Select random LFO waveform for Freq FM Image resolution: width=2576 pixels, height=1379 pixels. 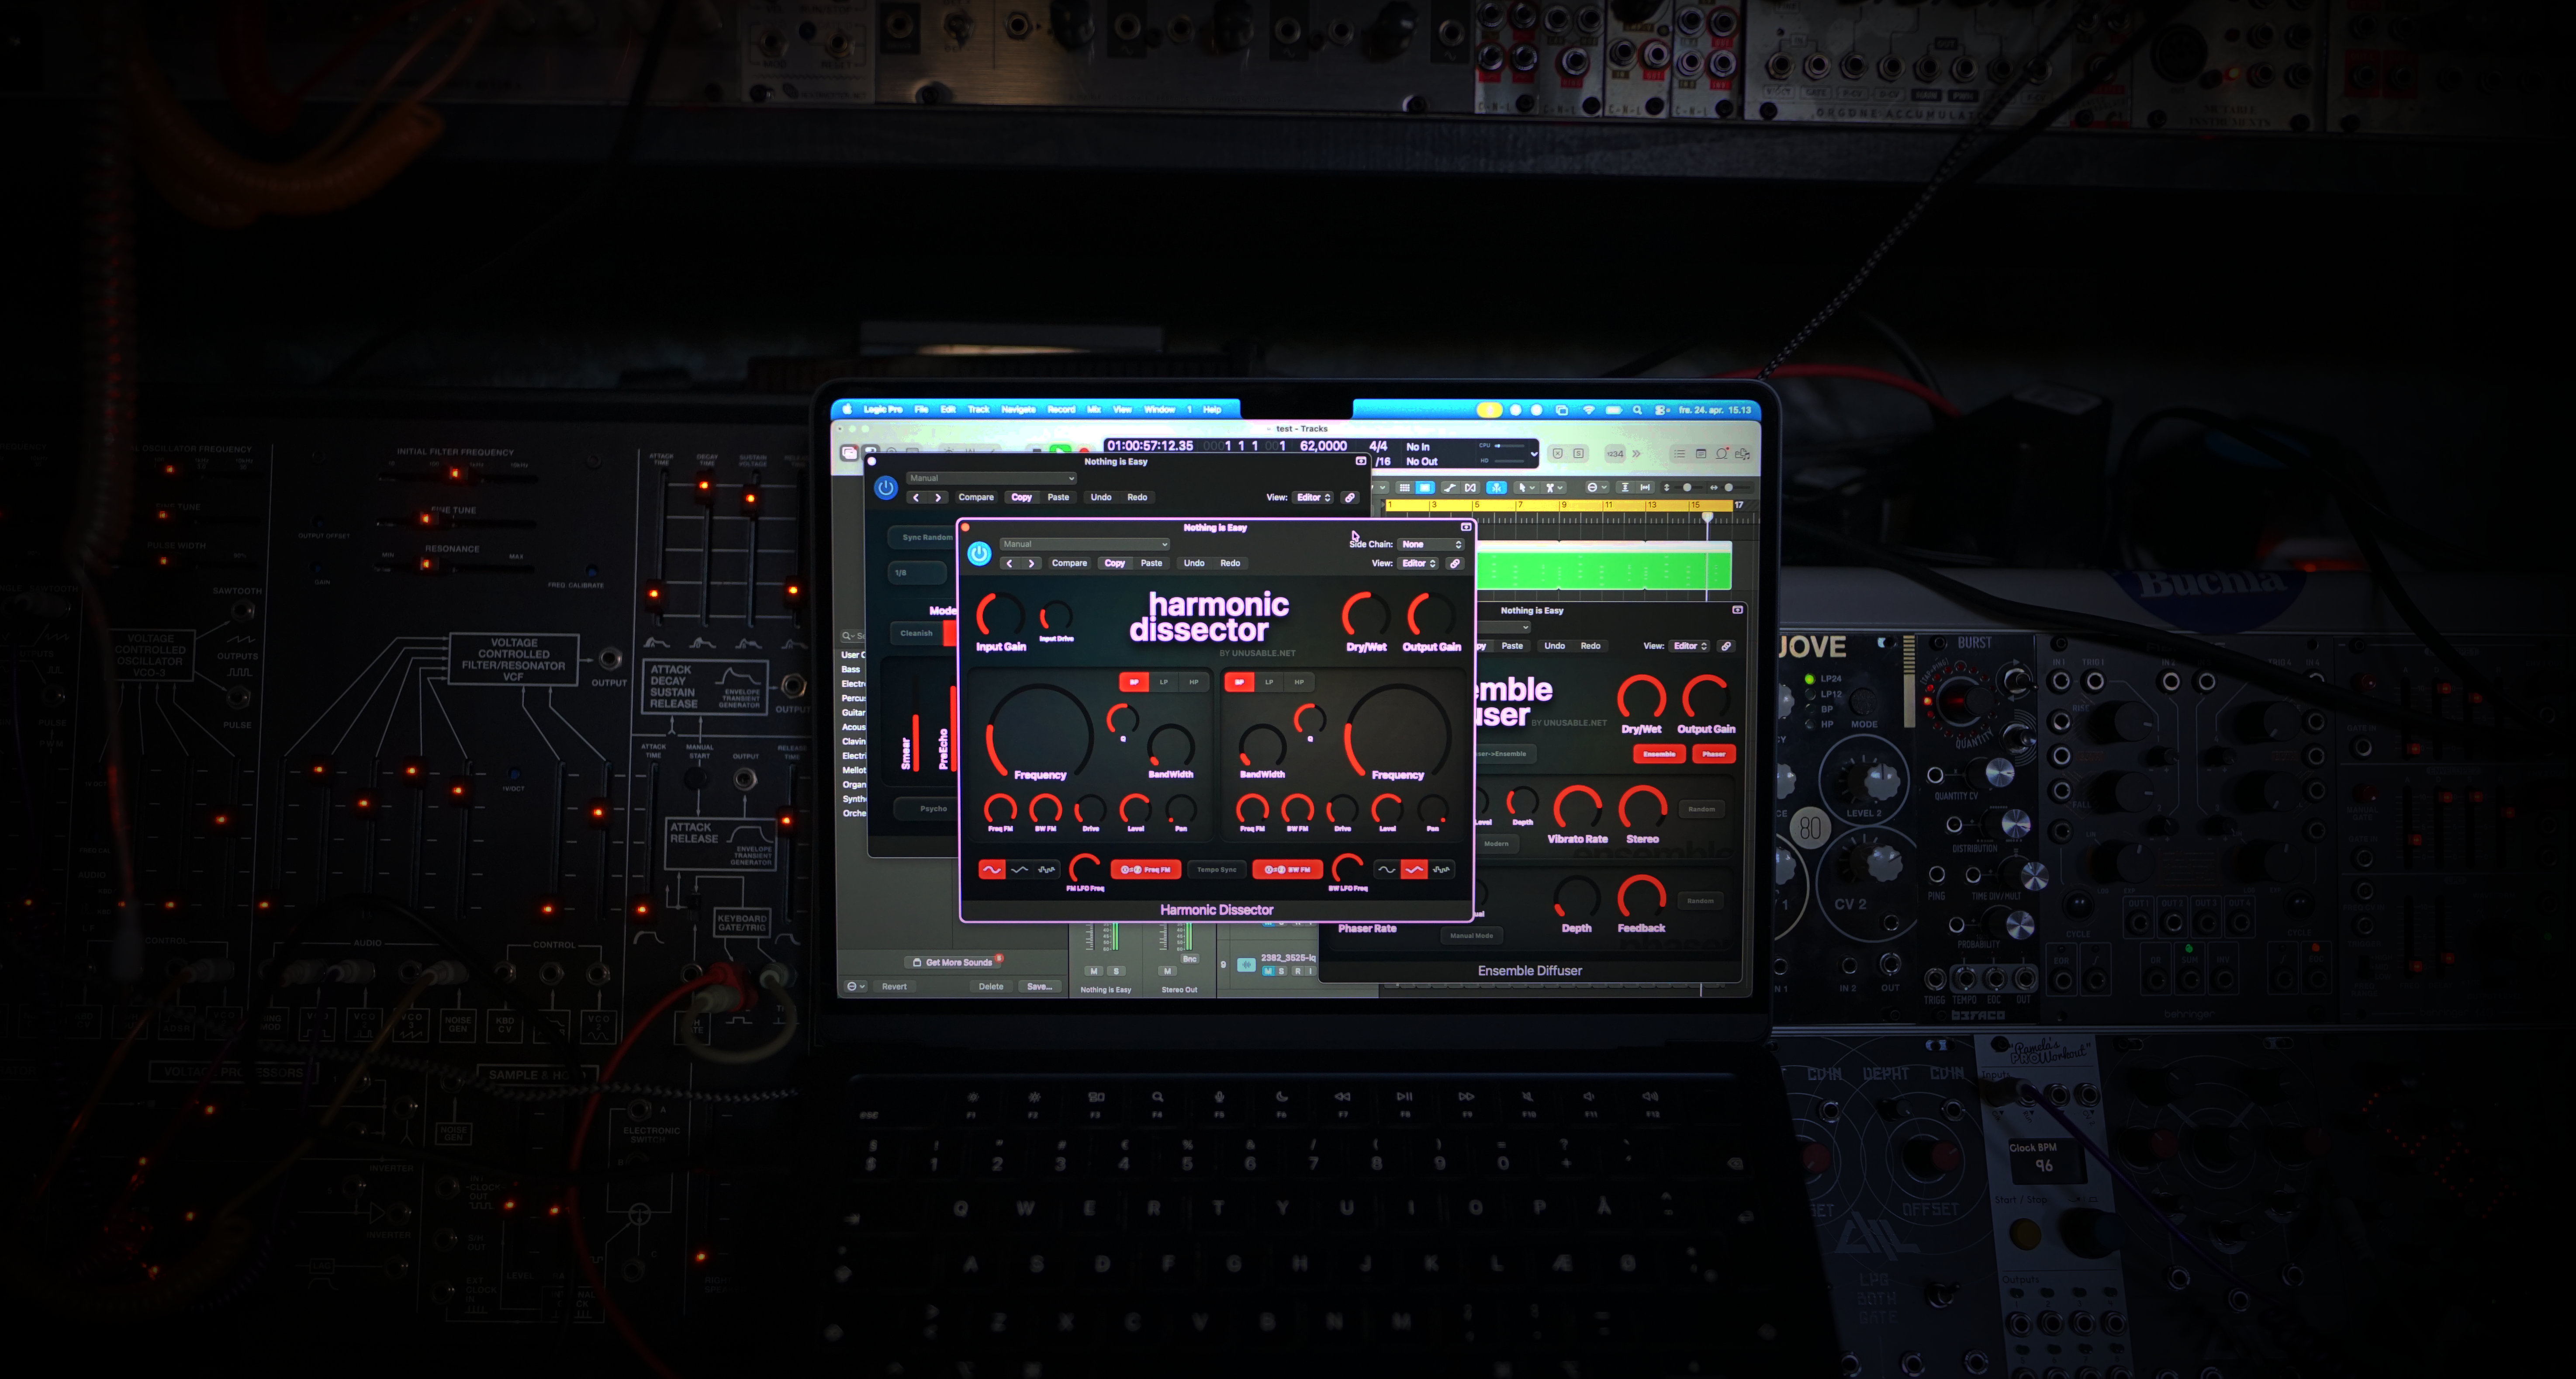(x=1046, y=870)
